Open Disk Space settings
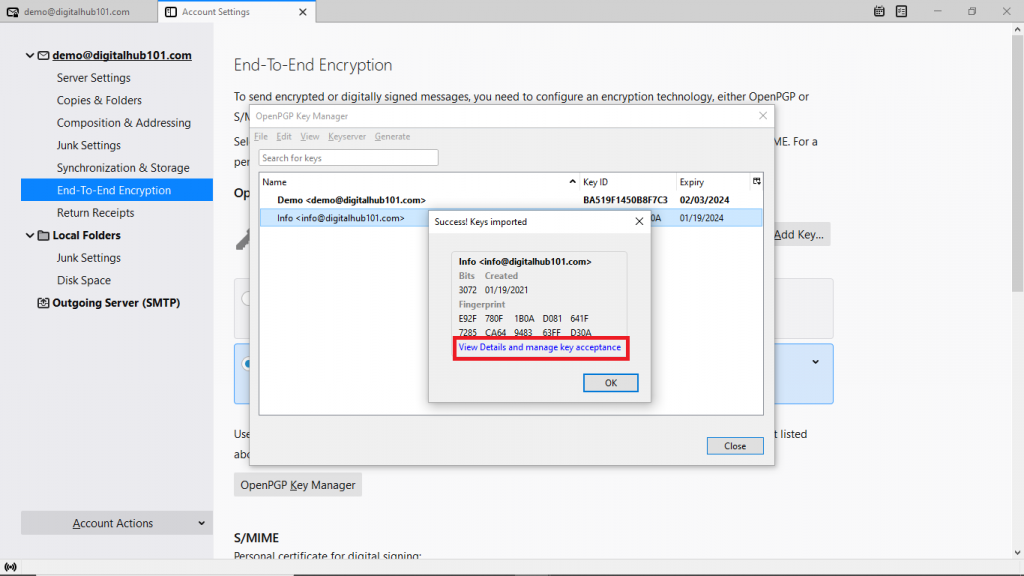Image resolution: width=1024 pixels, height=576 pixels. tap(84, 280)
